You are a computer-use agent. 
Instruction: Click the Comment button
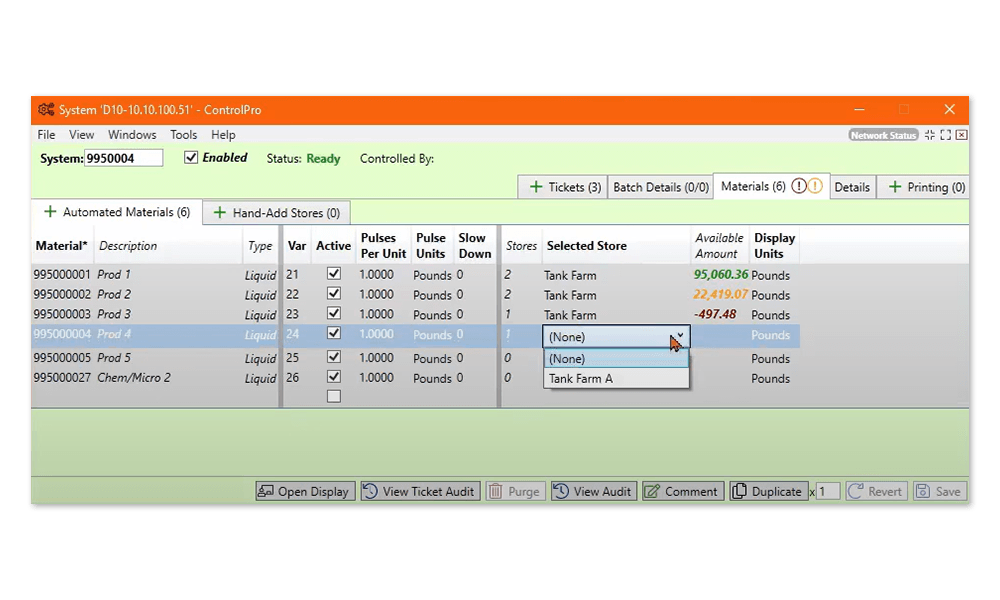[683, 491]
